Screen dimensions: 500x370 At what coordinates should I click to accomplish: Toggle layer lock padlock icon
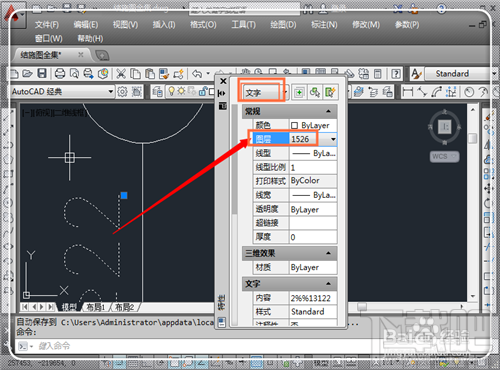(x=203, y=91)
